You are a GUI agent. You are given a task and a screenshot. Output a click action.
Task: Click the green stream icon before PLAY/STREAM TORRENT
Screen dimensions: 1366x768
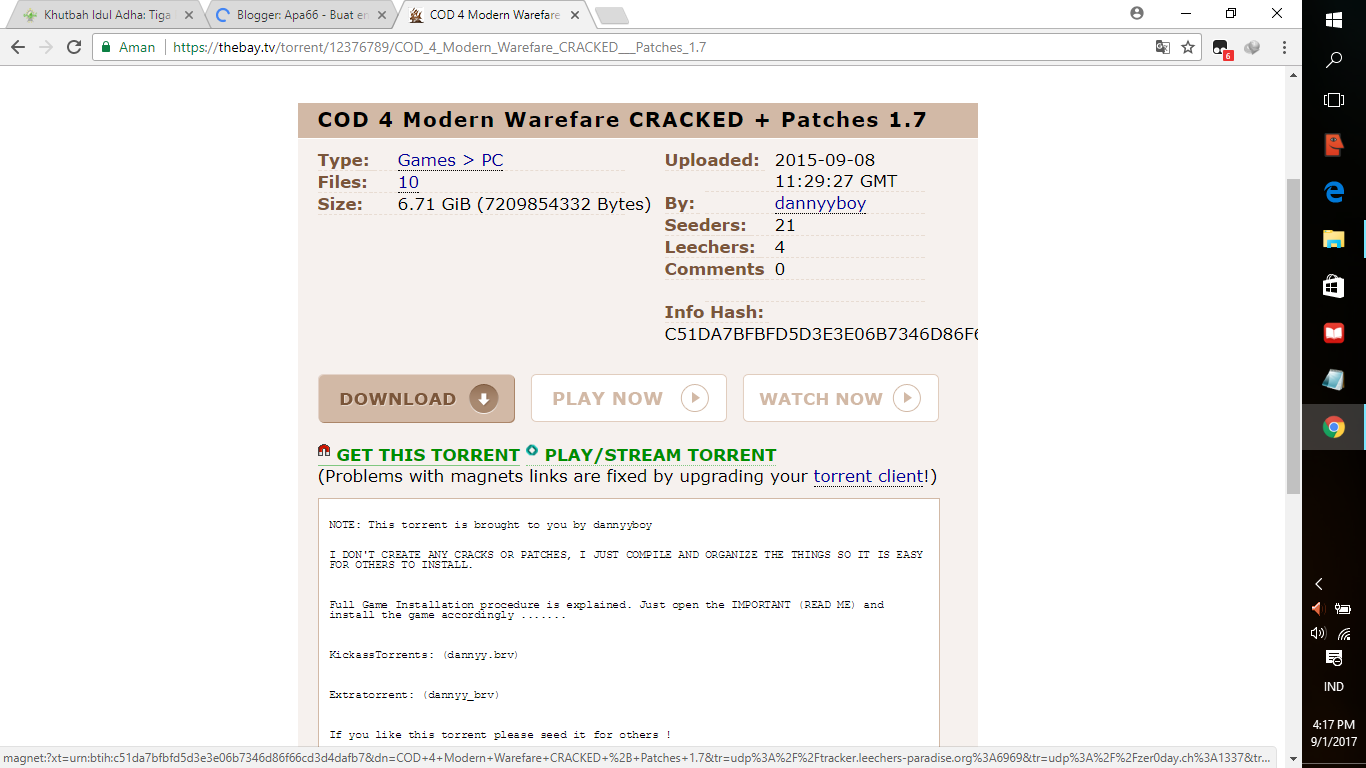(531, 454)
